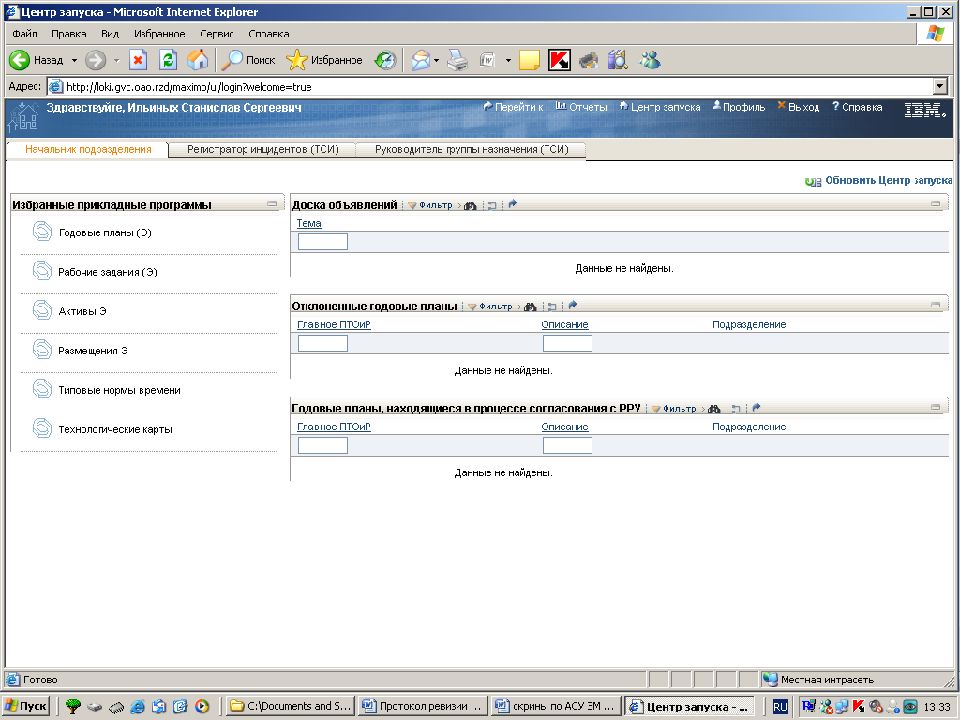Click Описание filter field in Отклоненные годовые планы
Screen dimensions: 960x720
(568, 343)
